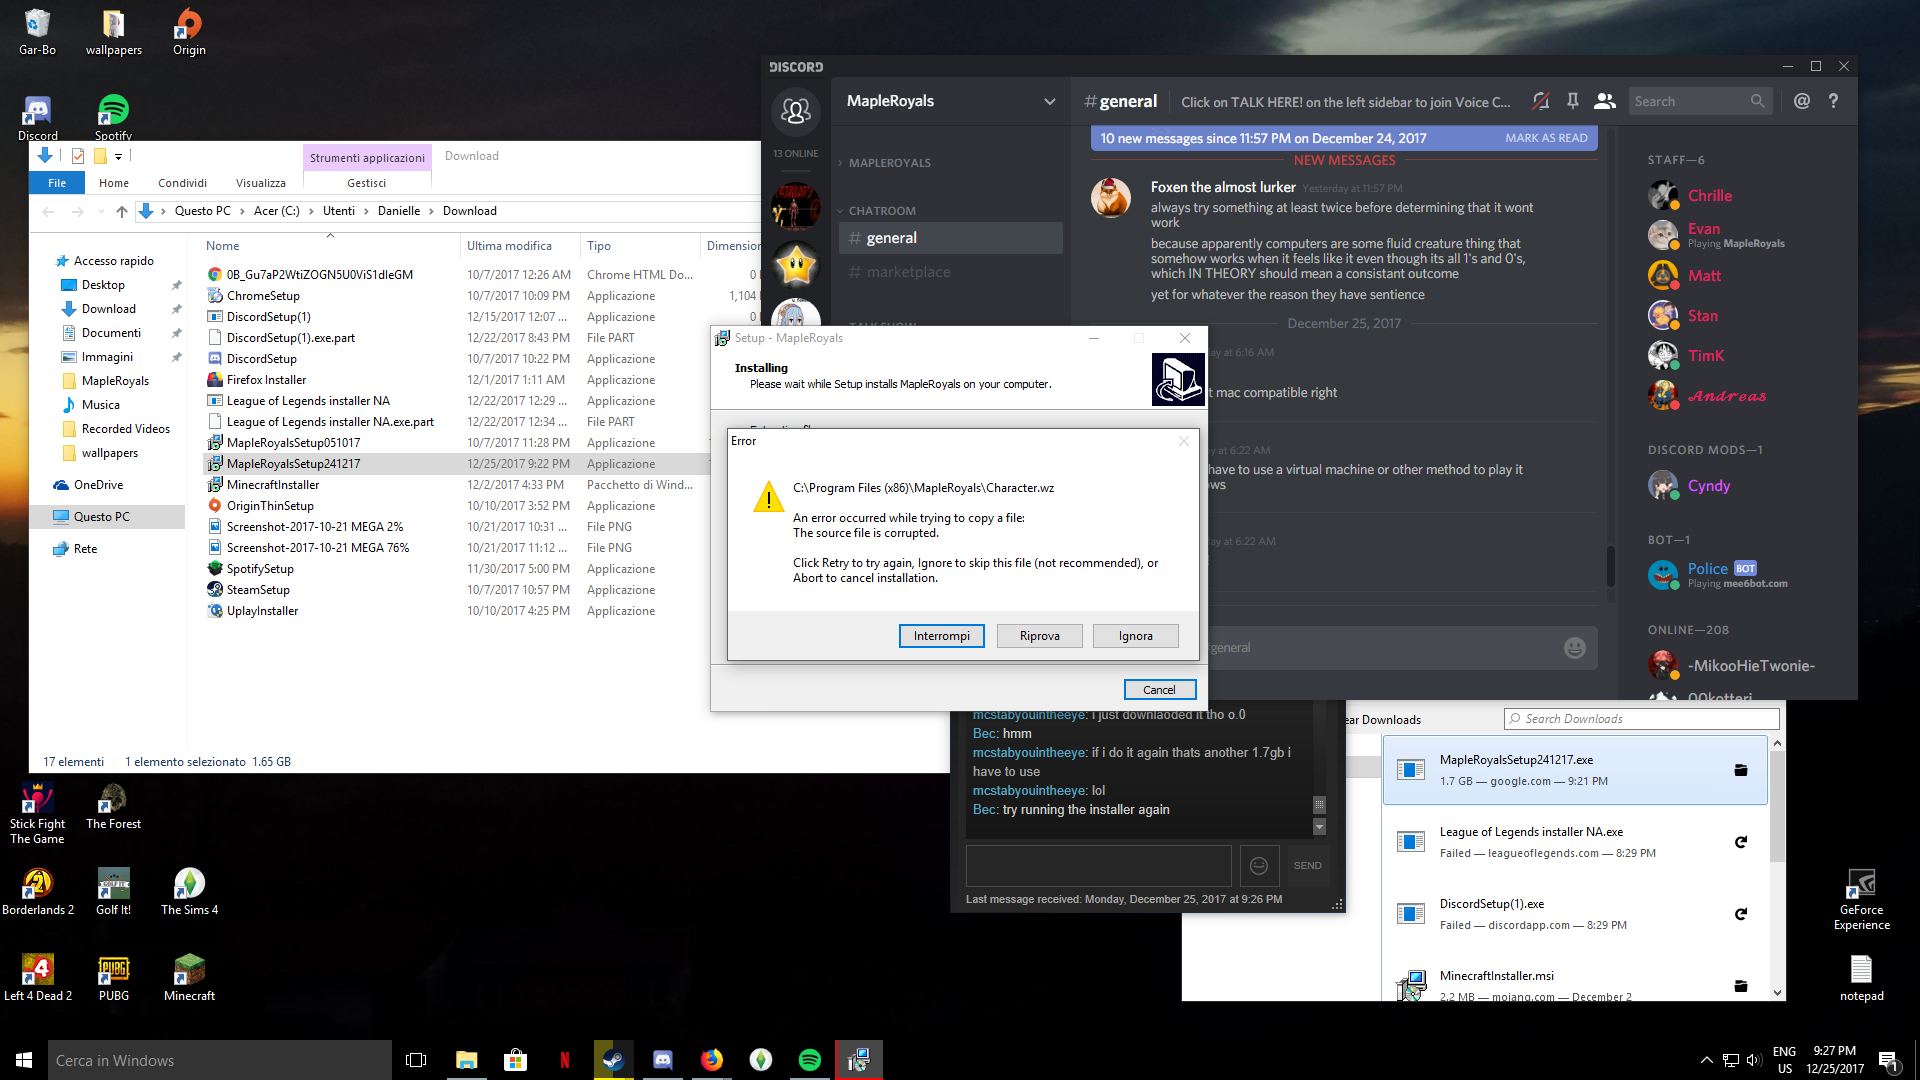
Task: Open MapleRoyals folder in quick access
Action: pyautogui.click(x=114, y=381)
